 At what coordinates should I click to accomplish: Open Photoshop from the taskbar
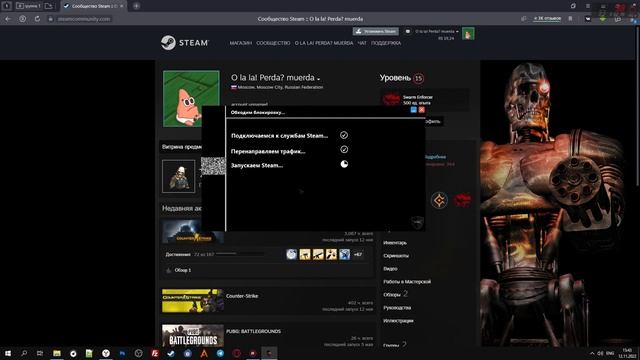(x=122, y=353)
